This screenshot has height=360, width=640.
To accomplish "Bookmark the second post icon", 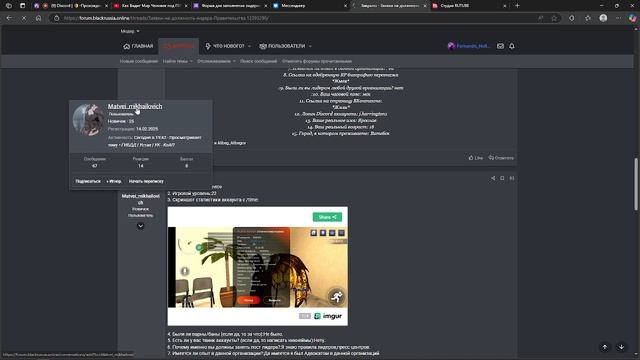I will click(502, 178).
